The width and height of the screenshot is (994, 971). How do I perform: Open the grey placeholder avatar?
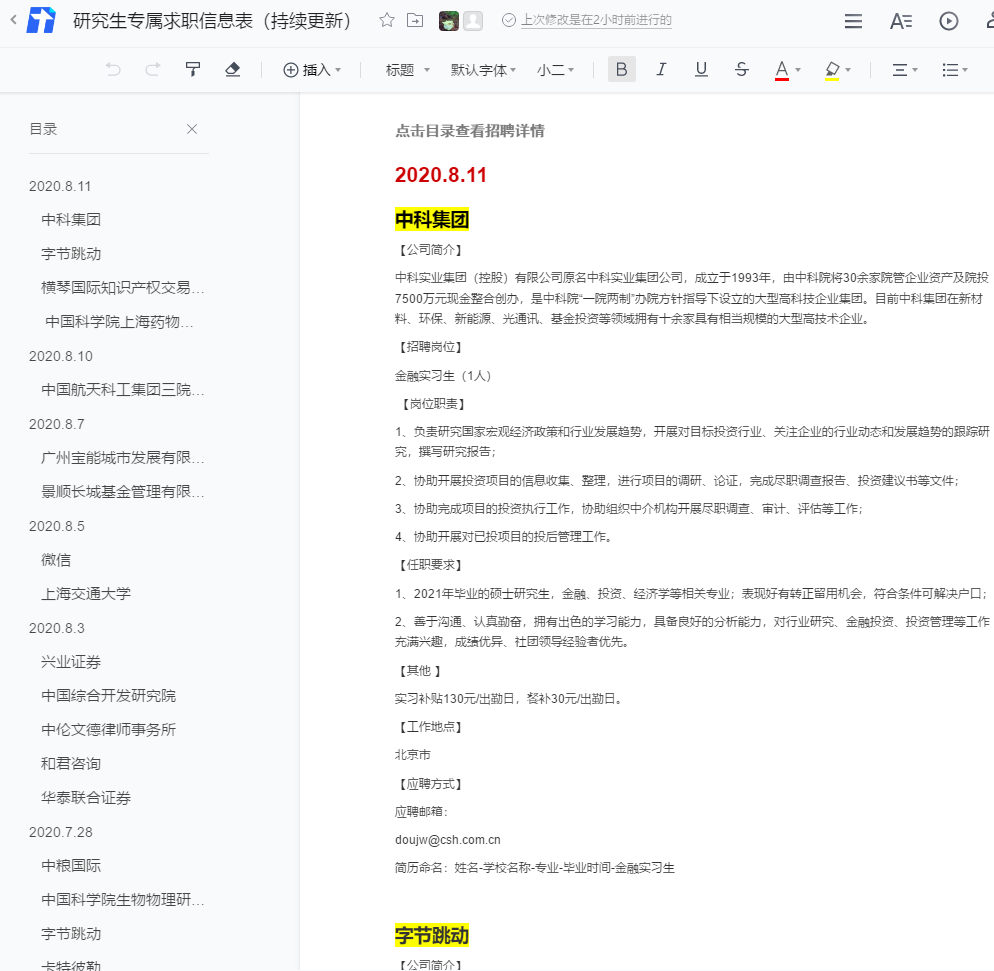click(x=472, y=21)
